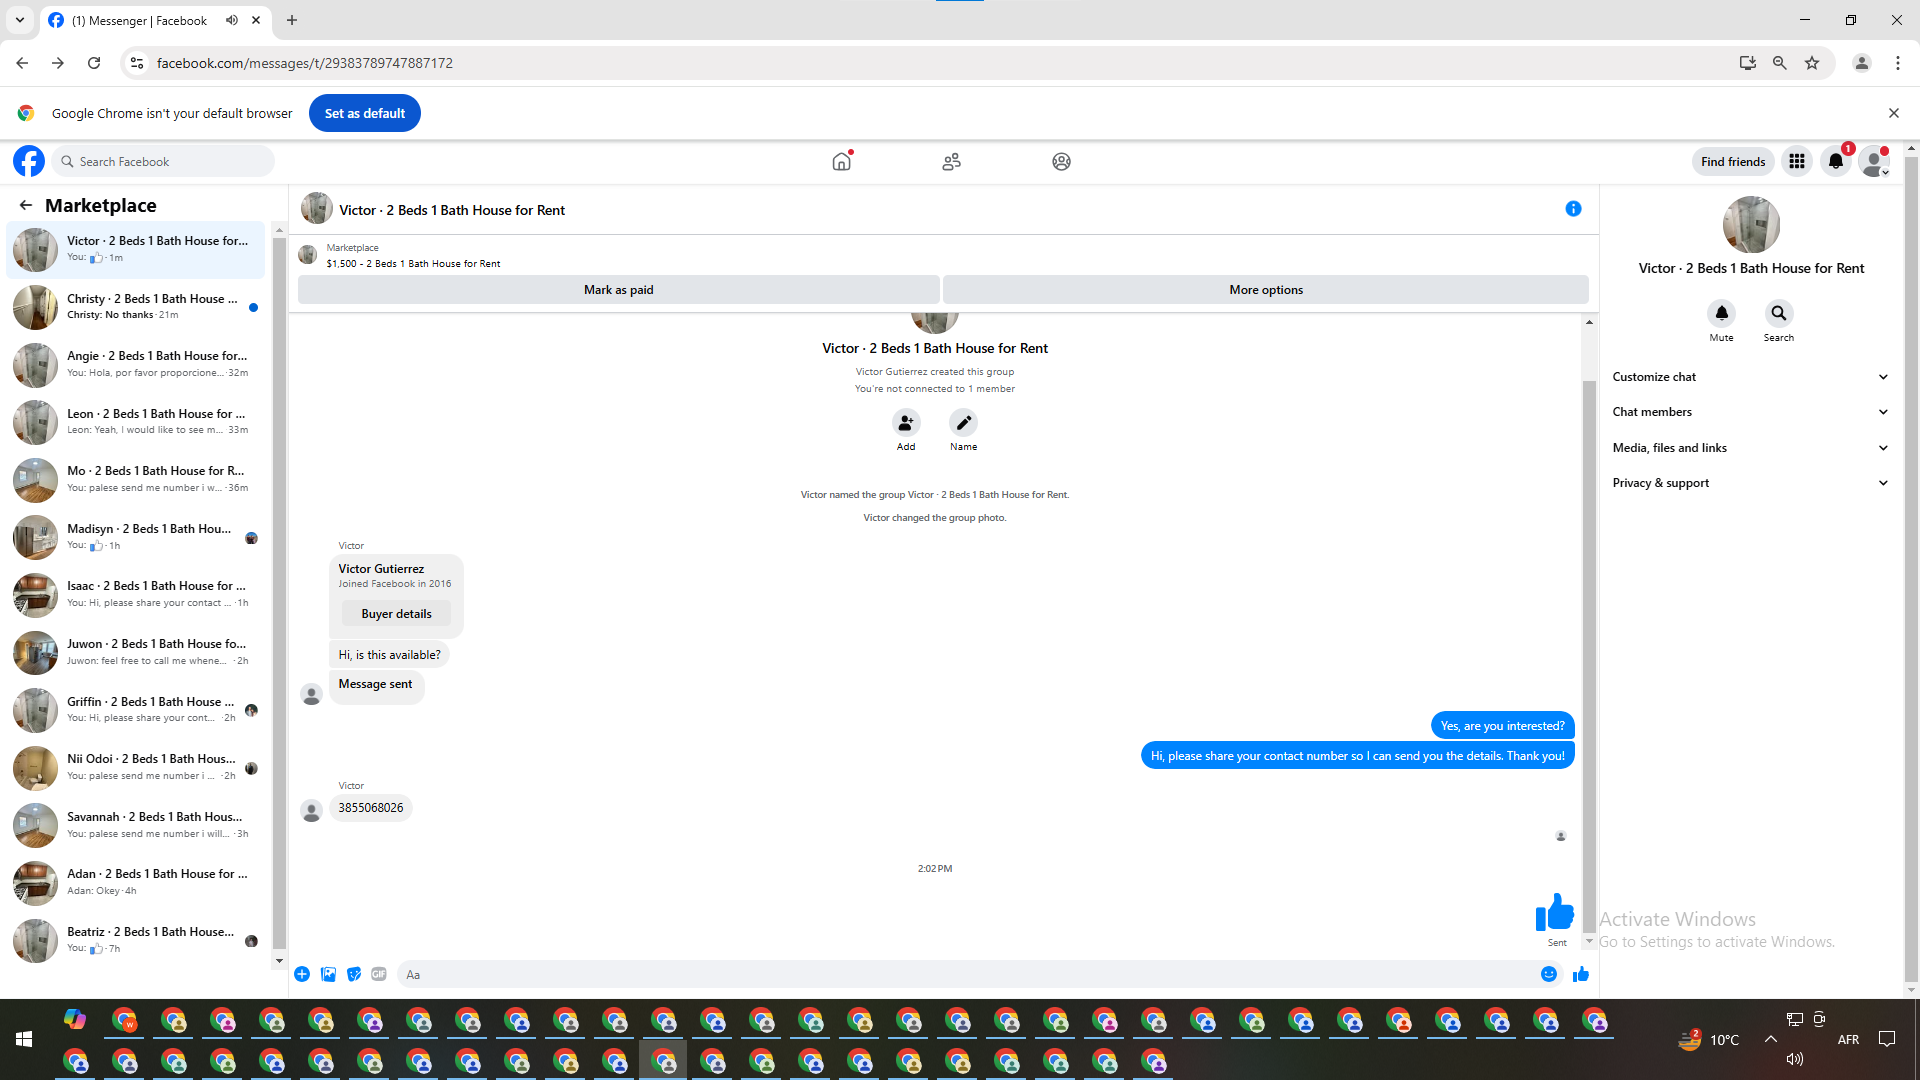Click the taskbar volume speaker icon
Image resolution: width=1920 pixels, height=1080 pixels.
pos(1795,1059)
